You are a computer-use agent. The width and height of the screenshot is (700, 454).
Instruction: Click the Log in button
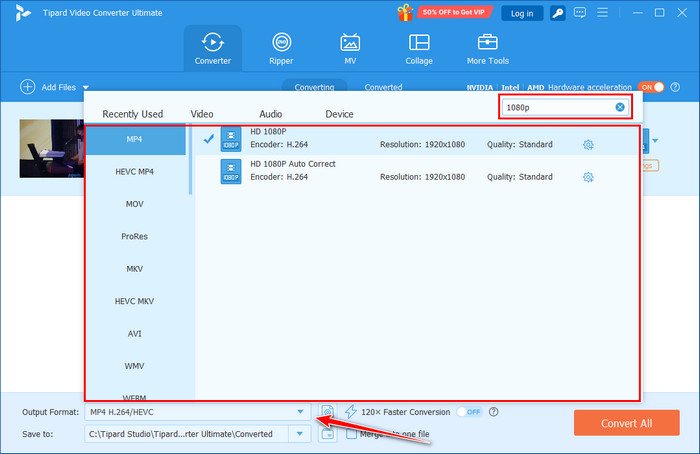(x=522, y=13)
